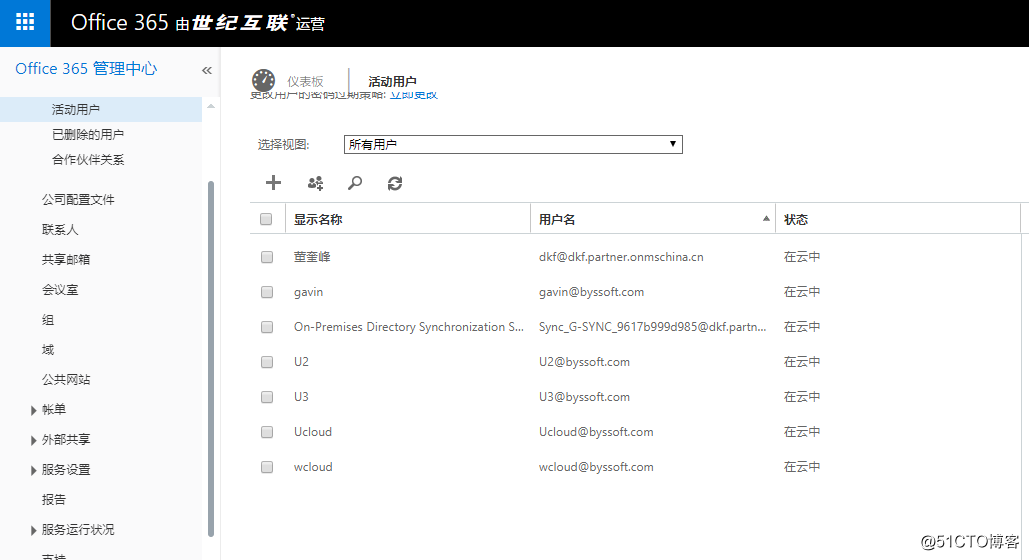
Task: Check the On-Premises Directory Synchronization row
Action: coord(266,327)
